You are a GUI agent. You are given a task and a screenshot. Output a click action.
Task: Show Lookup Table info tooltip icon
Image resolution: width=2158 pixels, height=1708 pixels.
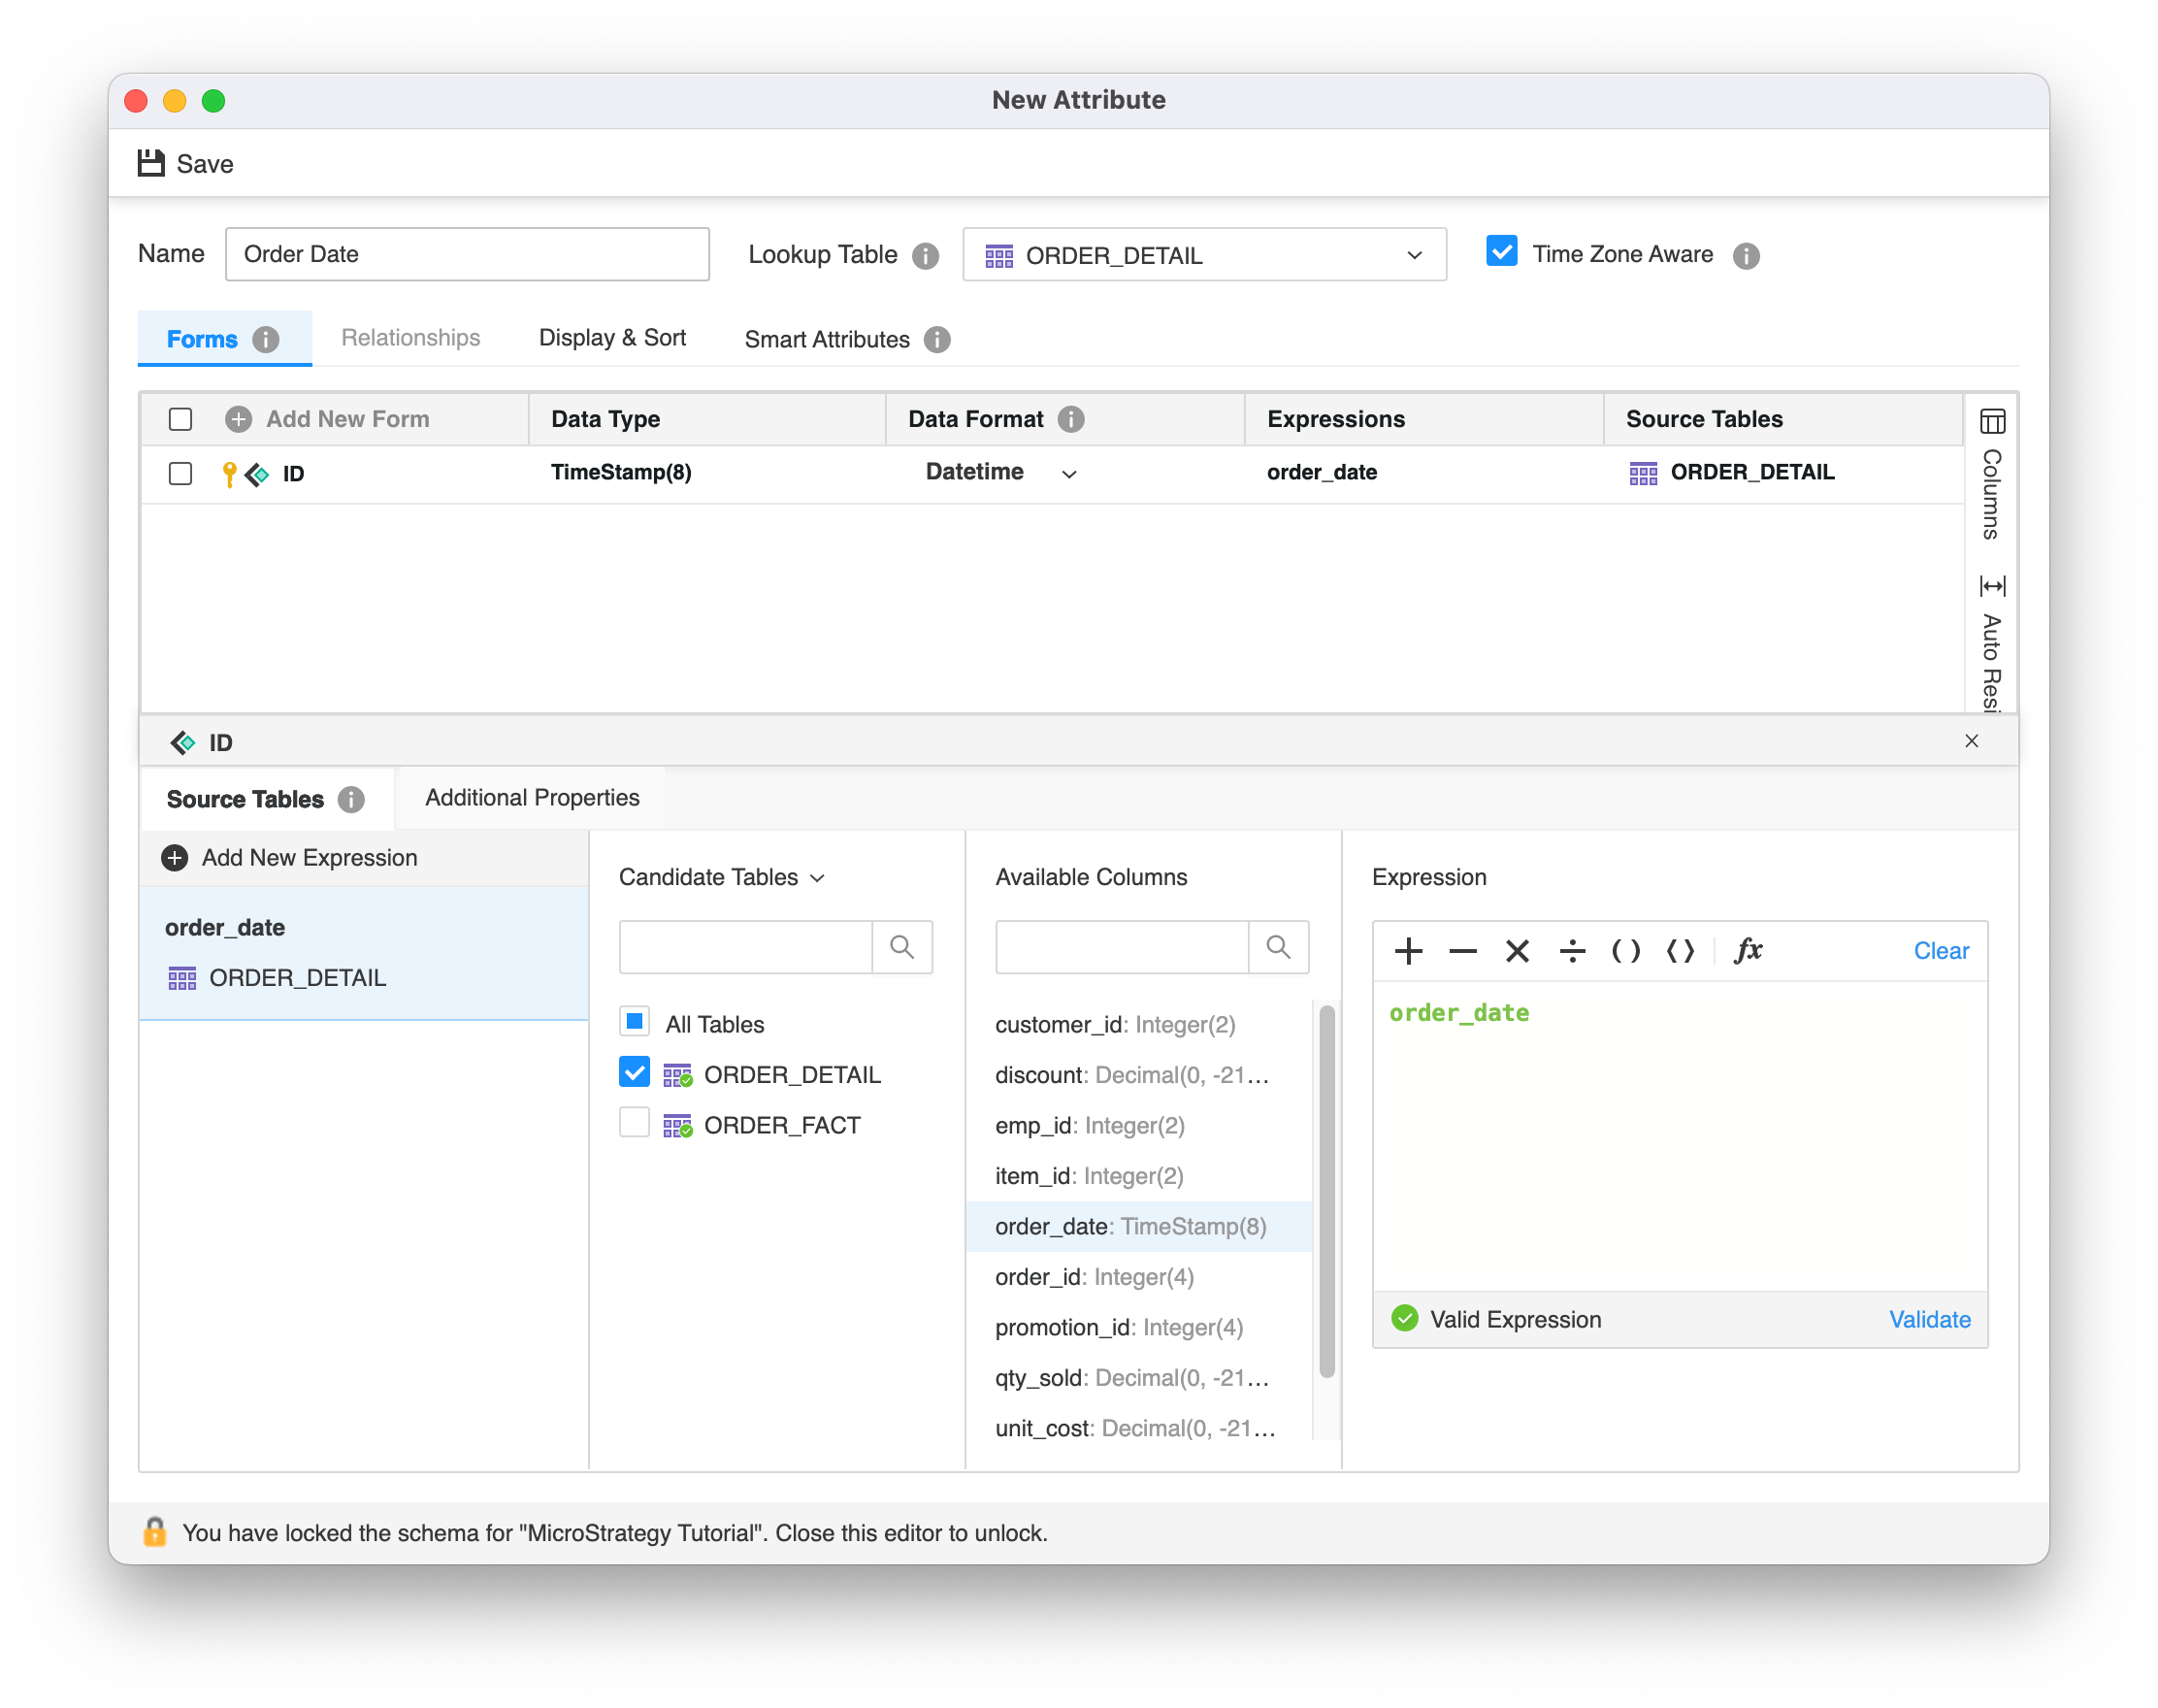(926, 256)
